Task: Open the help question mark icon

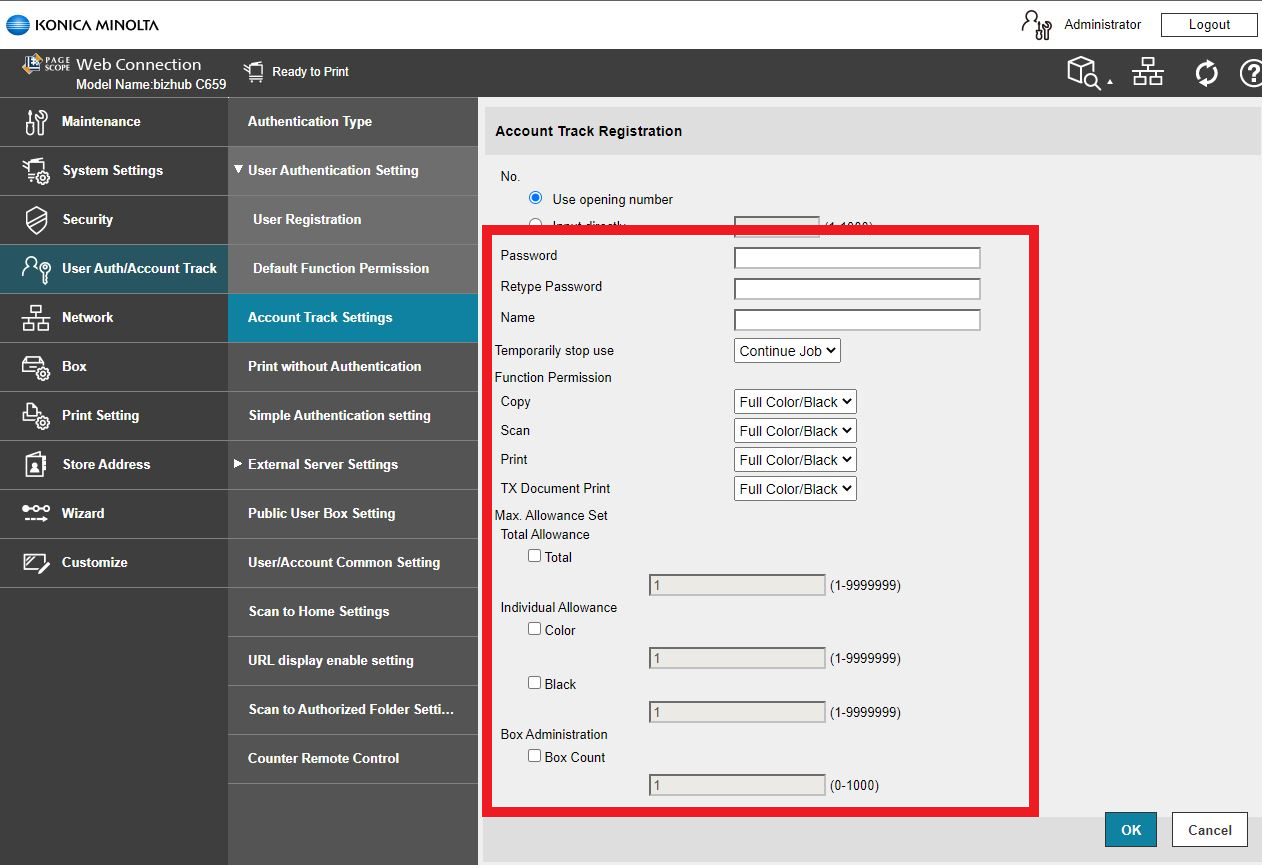Action: click(1250, 73)
